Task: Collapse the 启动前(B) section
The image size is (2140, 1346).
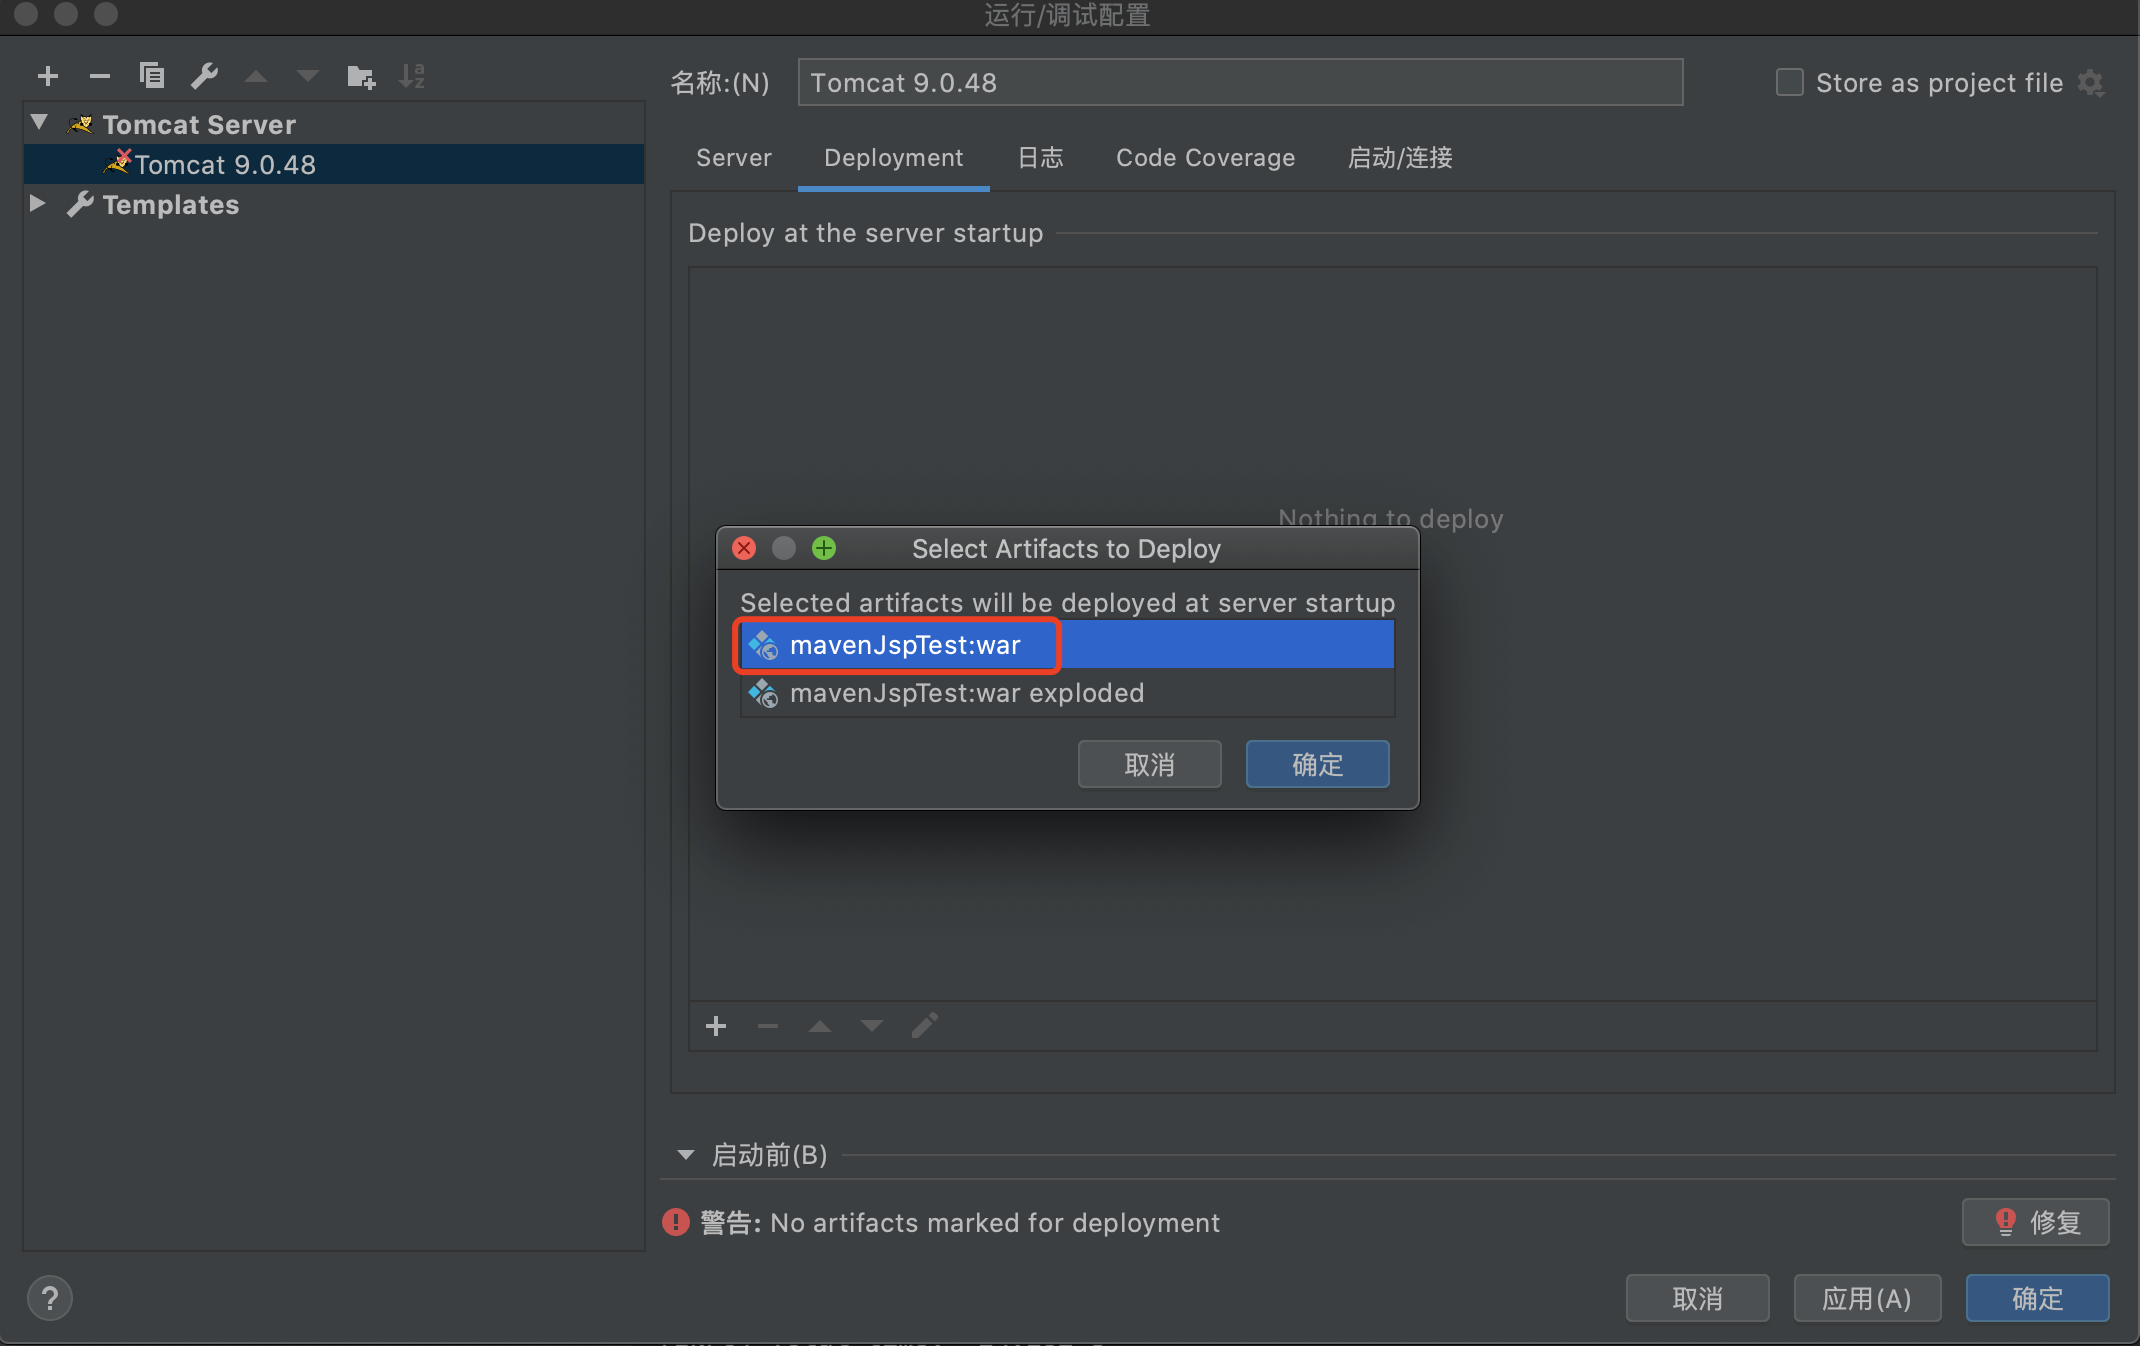Action: pyautogui.click(x=686, y=1155)
